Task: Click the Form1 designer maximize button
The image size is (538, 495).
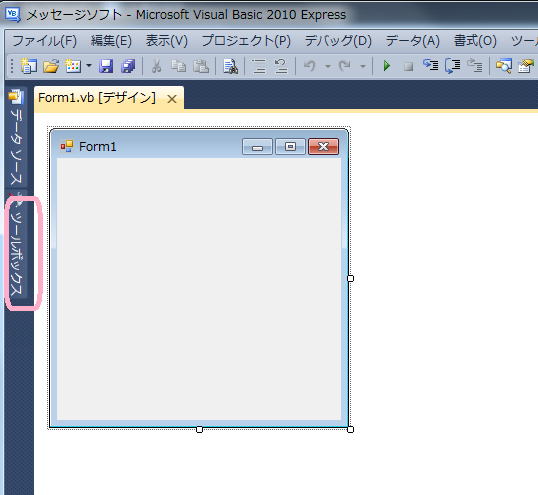Action: 290,147
